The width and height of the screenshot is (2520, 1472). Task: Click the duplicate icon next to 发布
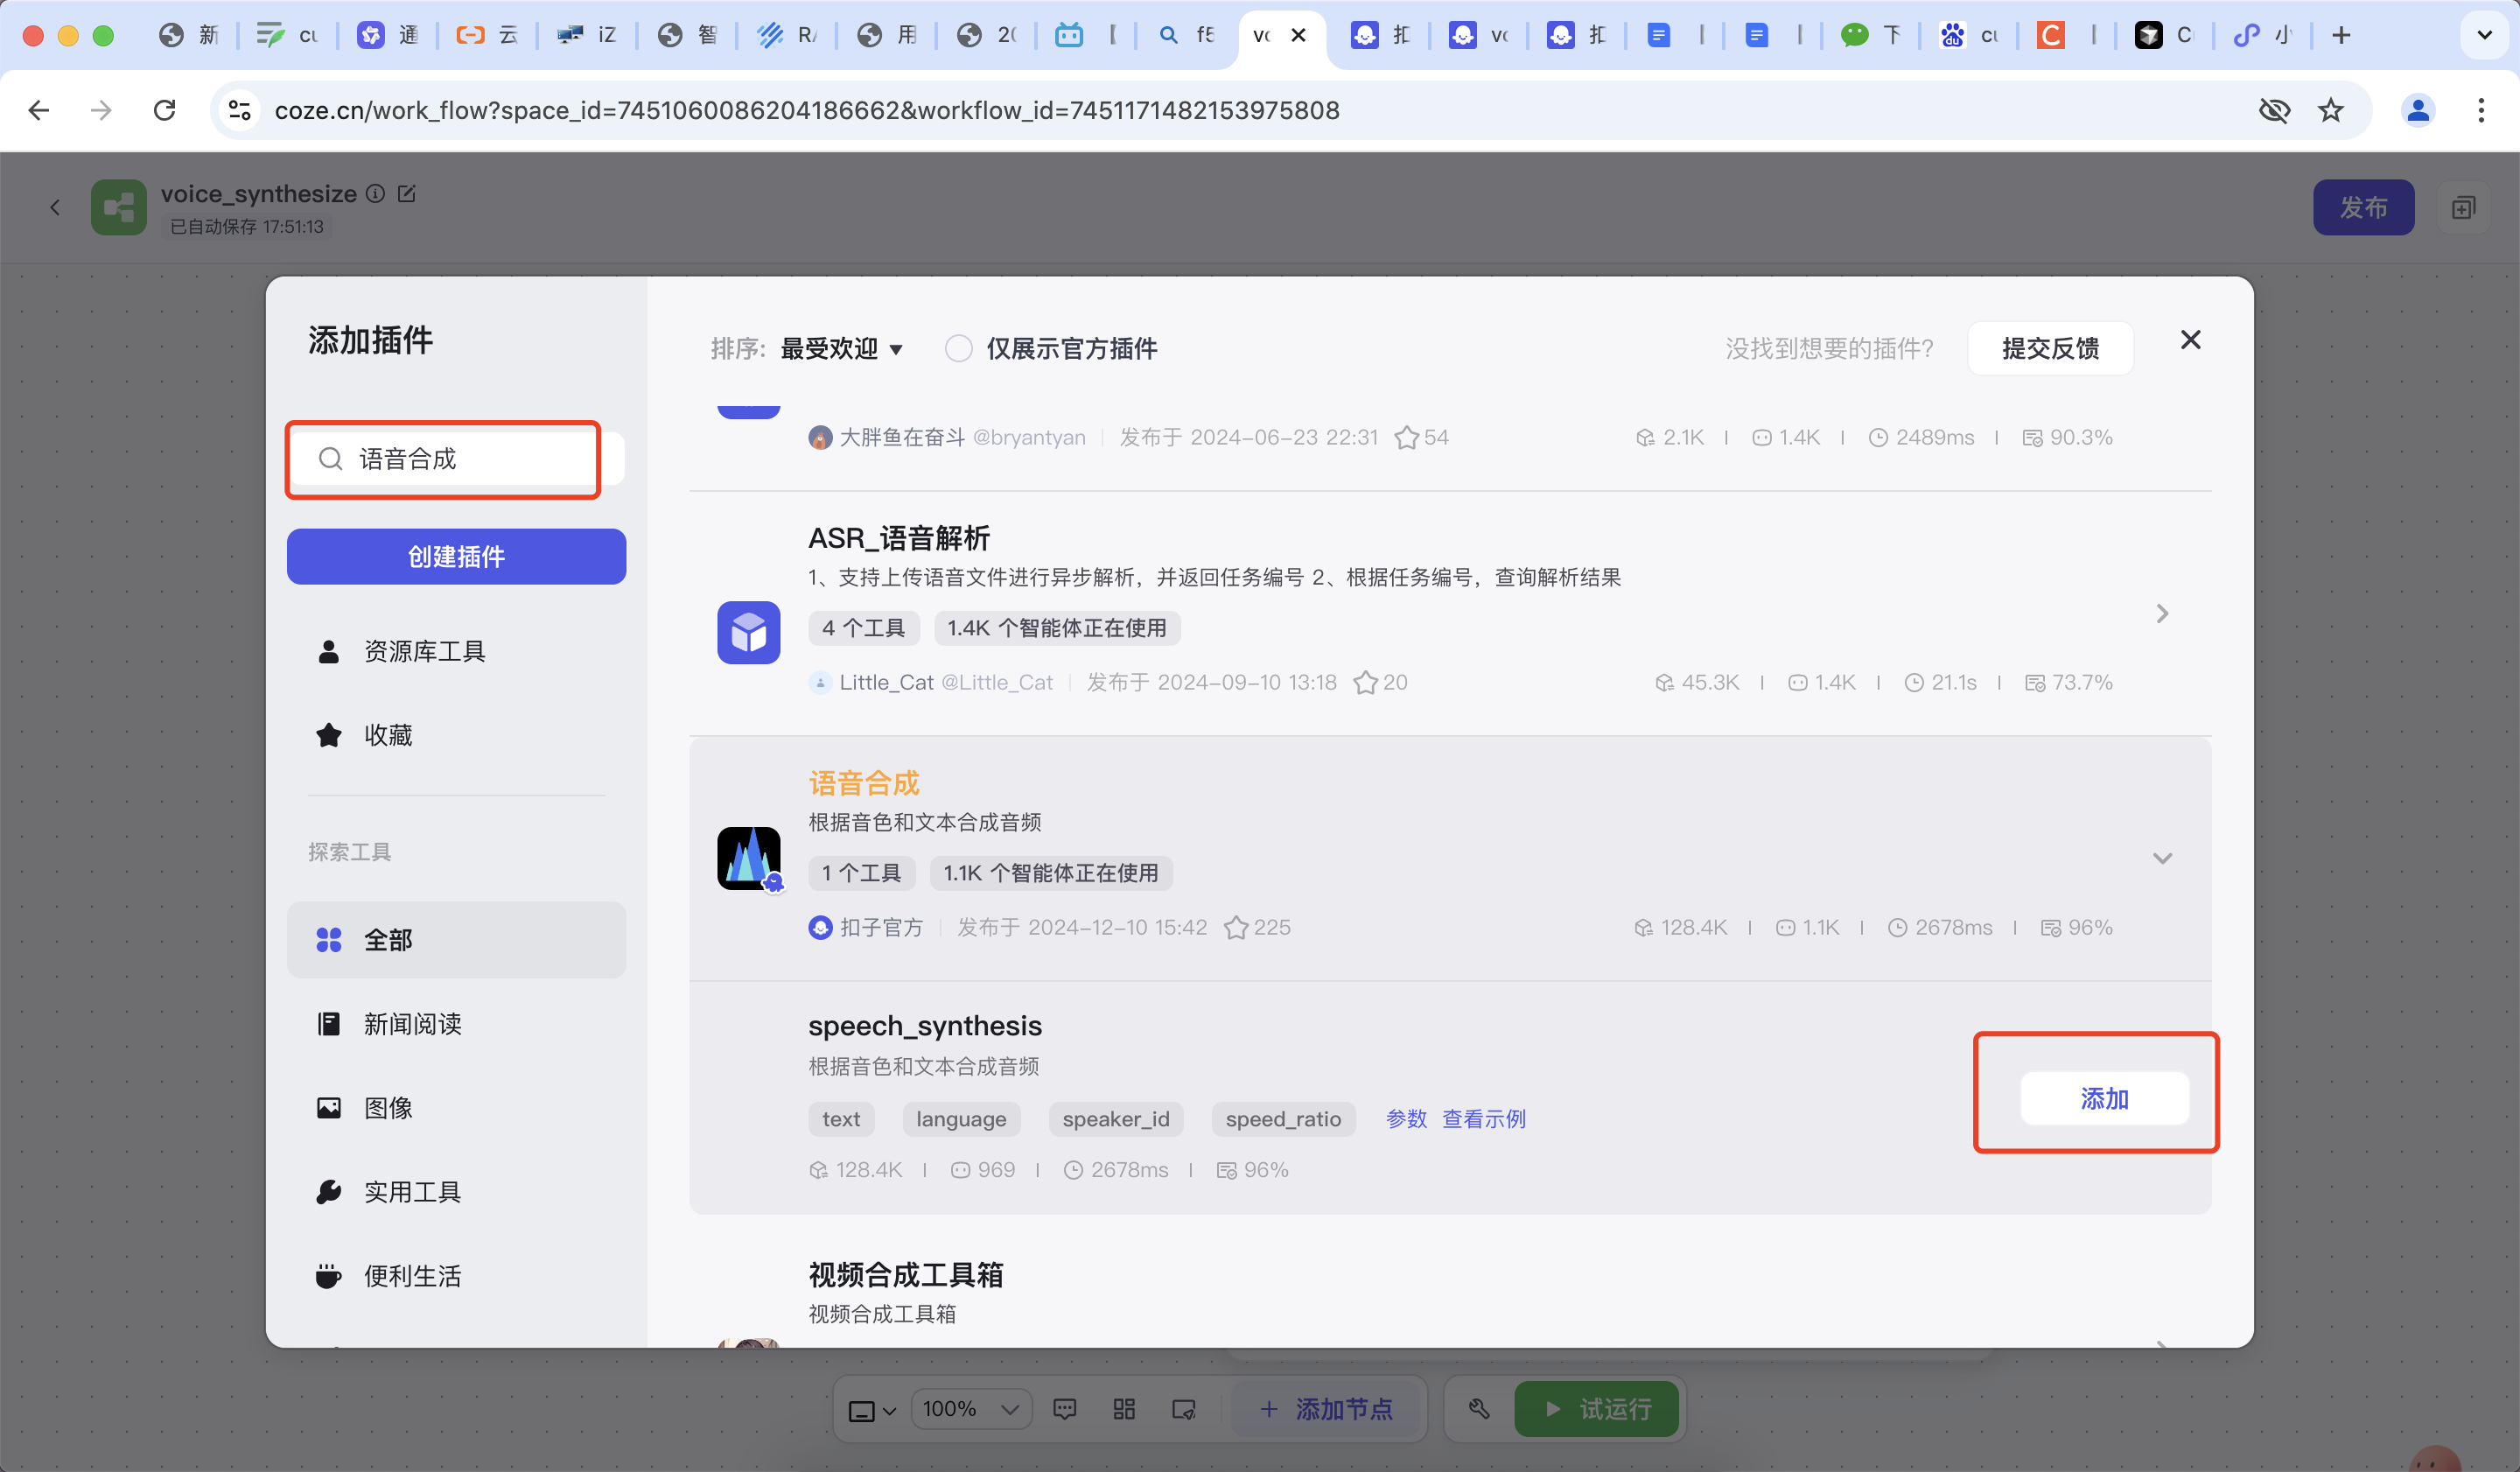[x=2463, y=207]
